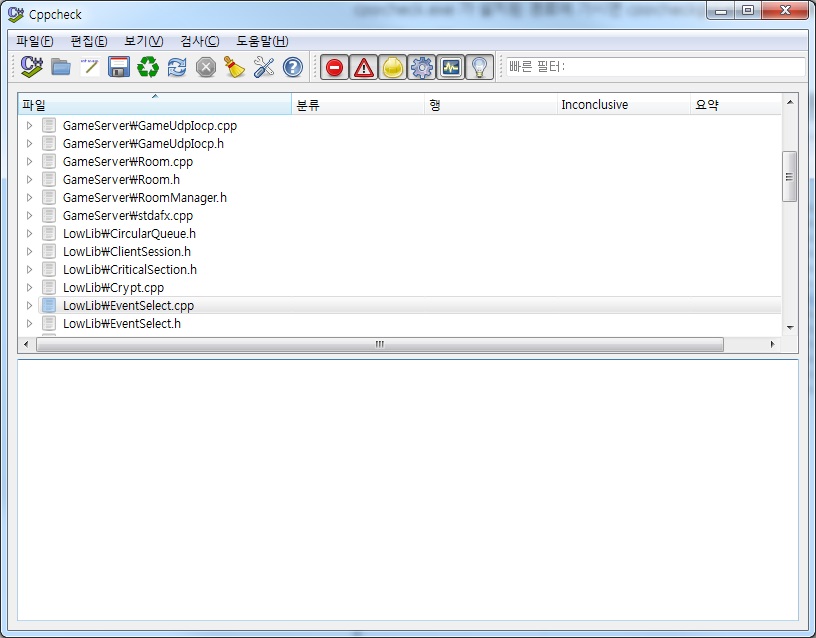Click the blue reload arrows icon
The height and width of the screenshot is (638, 816).
[x=177, y=67]
